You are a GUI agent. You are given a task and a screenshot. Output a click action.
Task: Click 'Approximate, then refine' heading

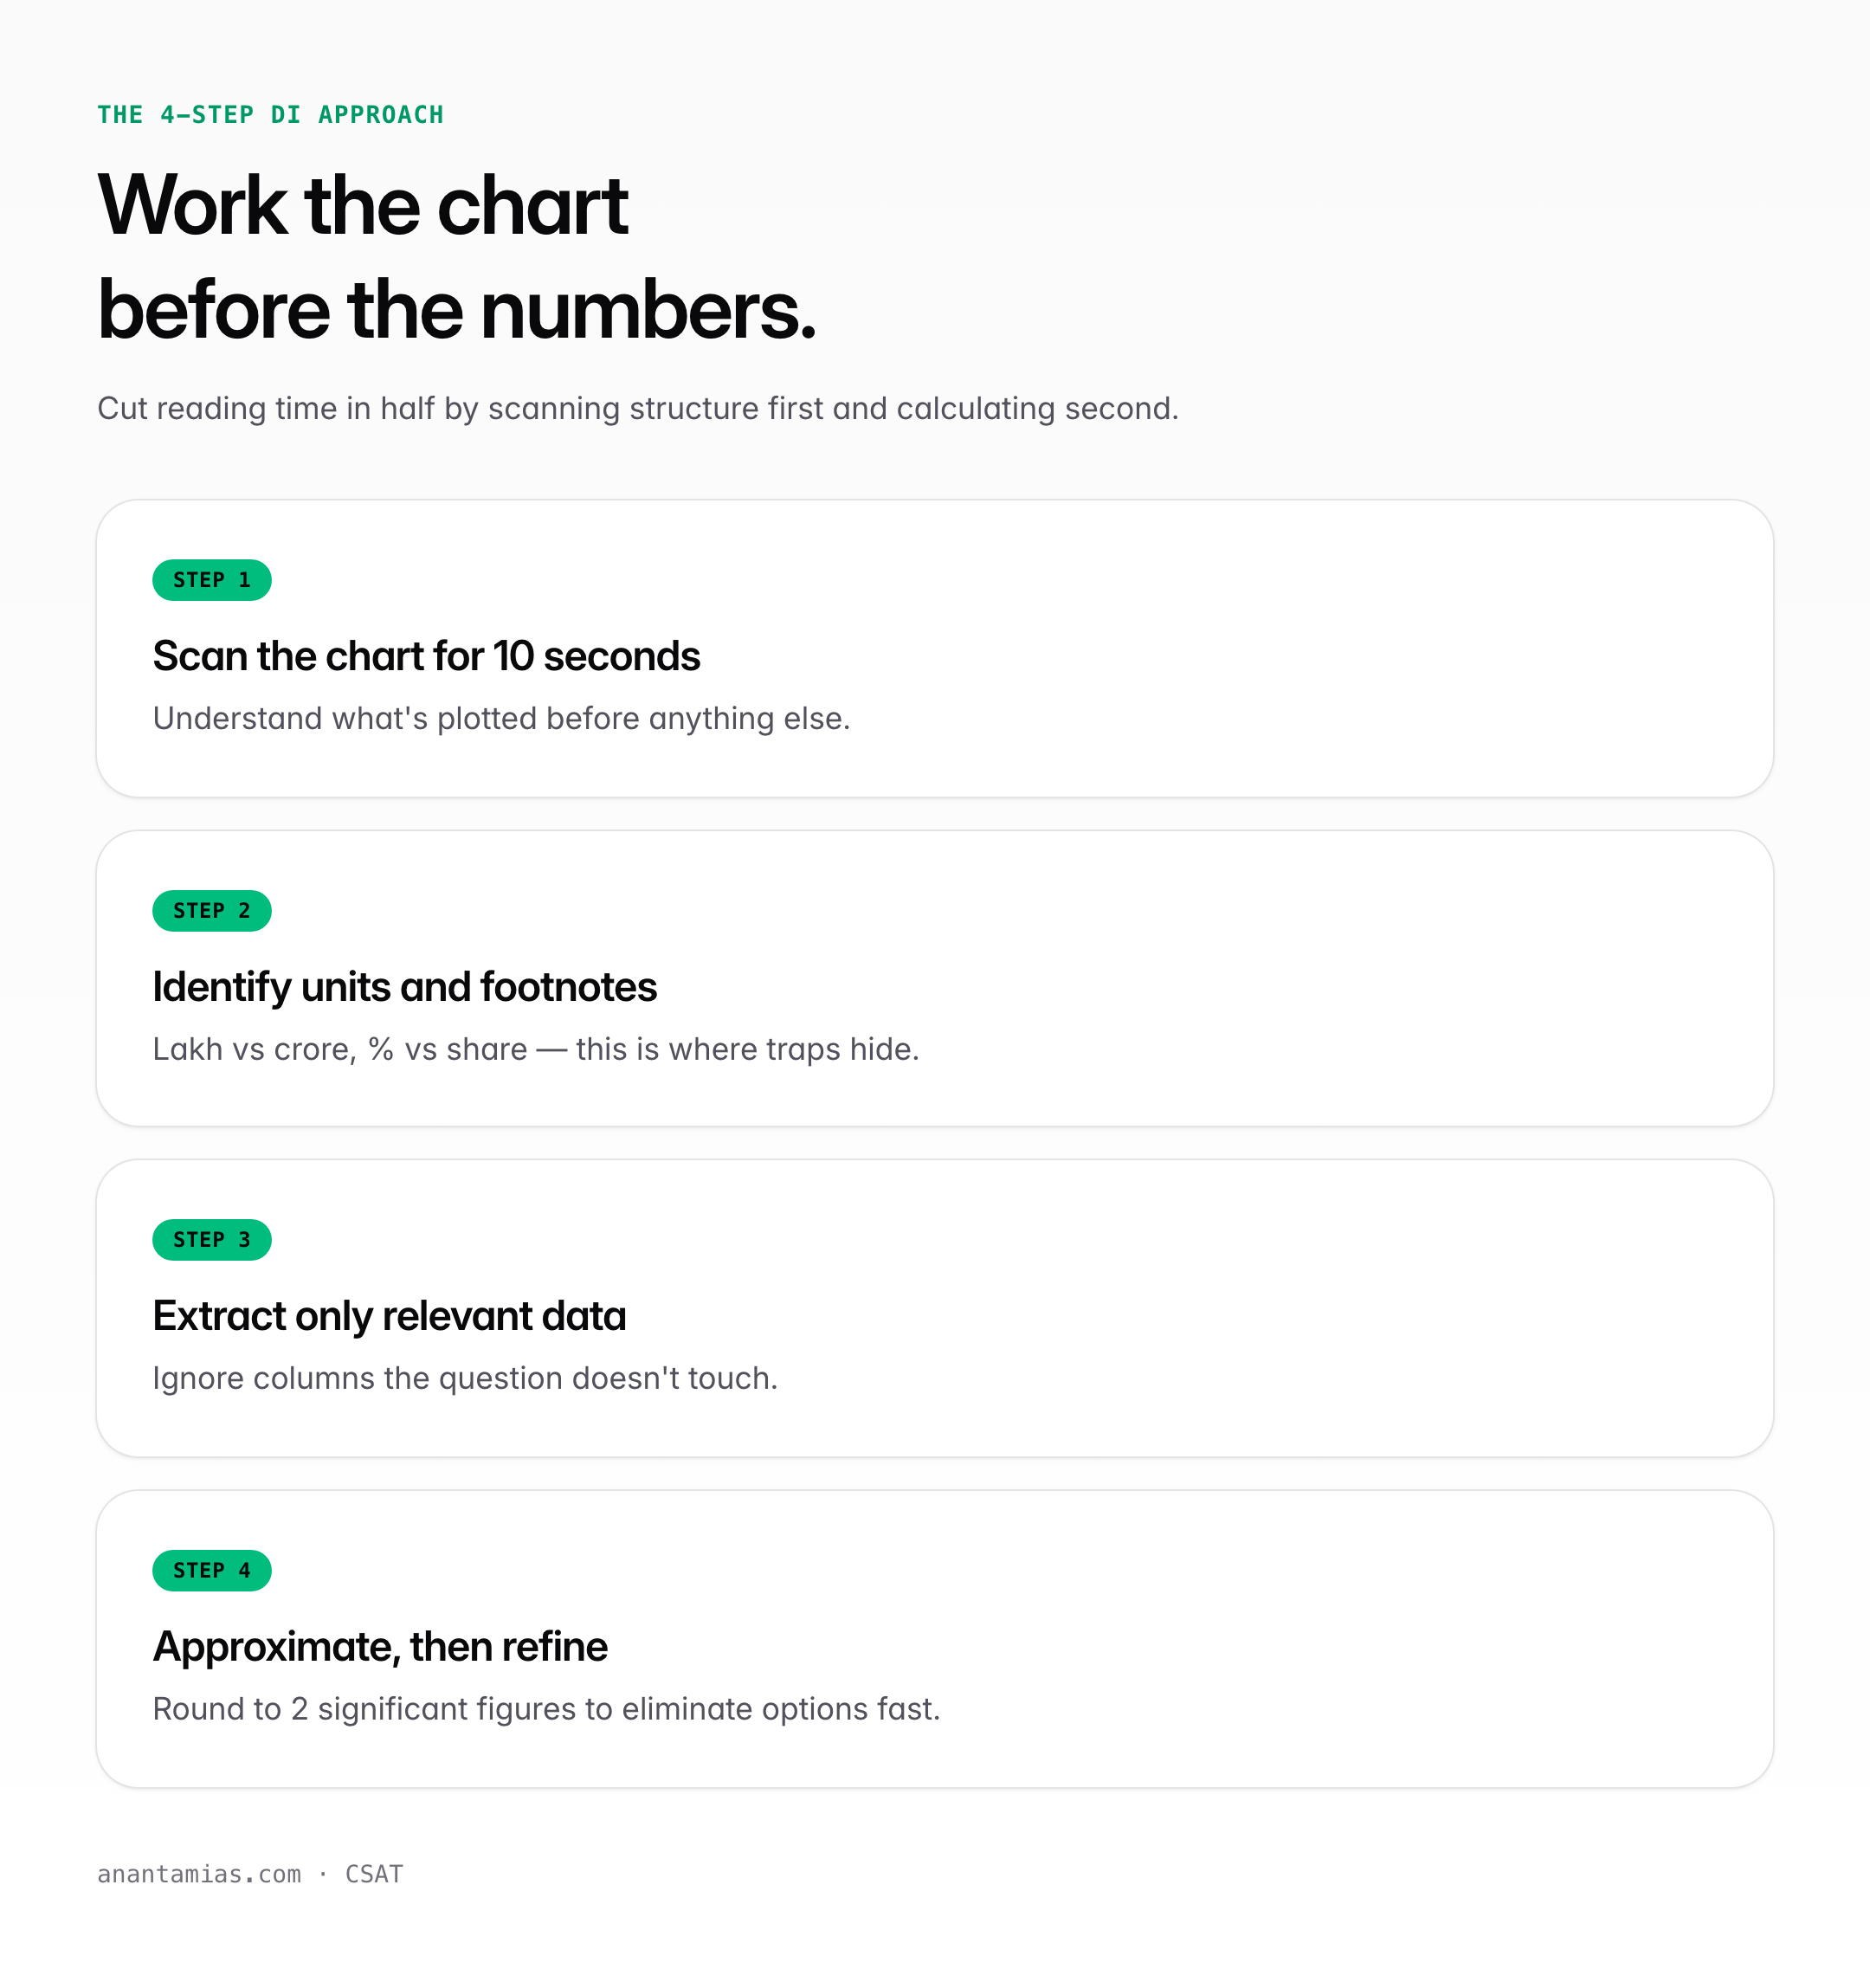pyautogui.click(x=380, y=1647)
